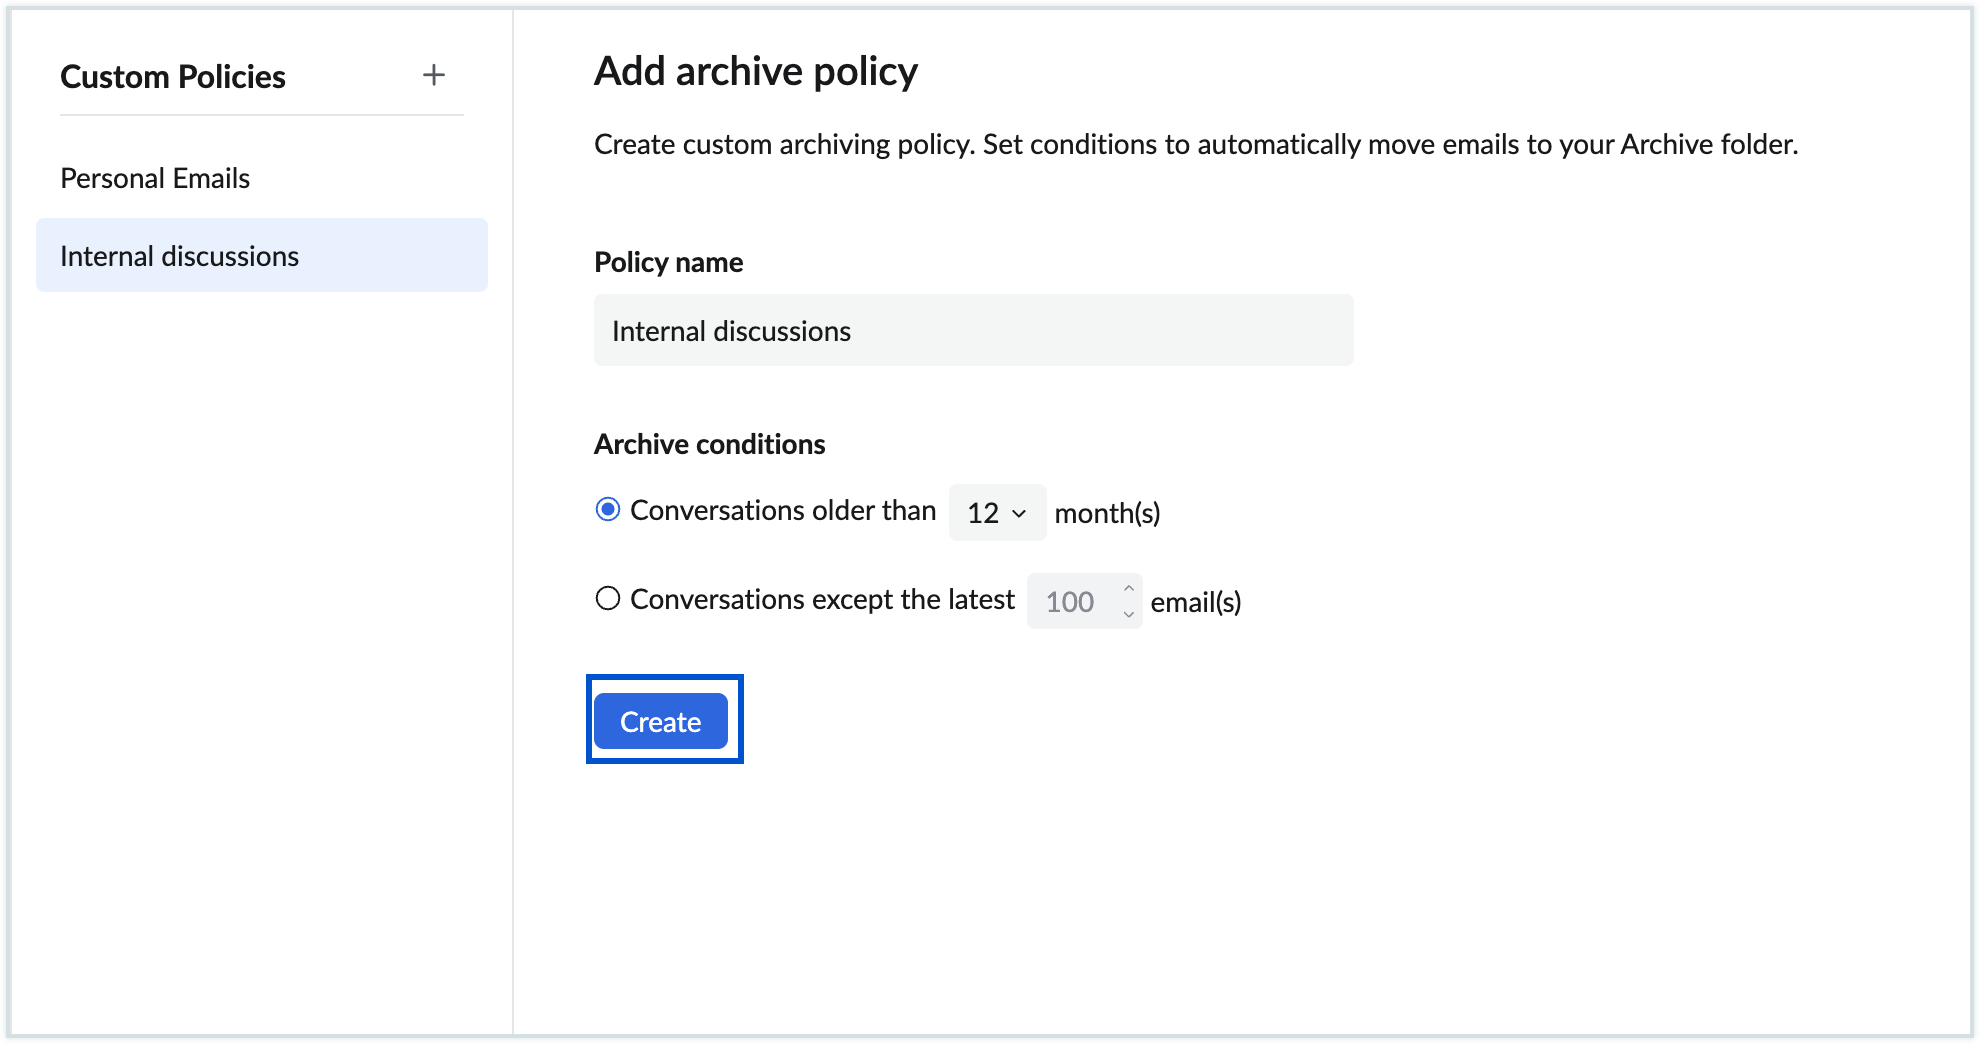Open the 12 months dropdown
Screen dimensions: 1980x1044
coord(997,512)
